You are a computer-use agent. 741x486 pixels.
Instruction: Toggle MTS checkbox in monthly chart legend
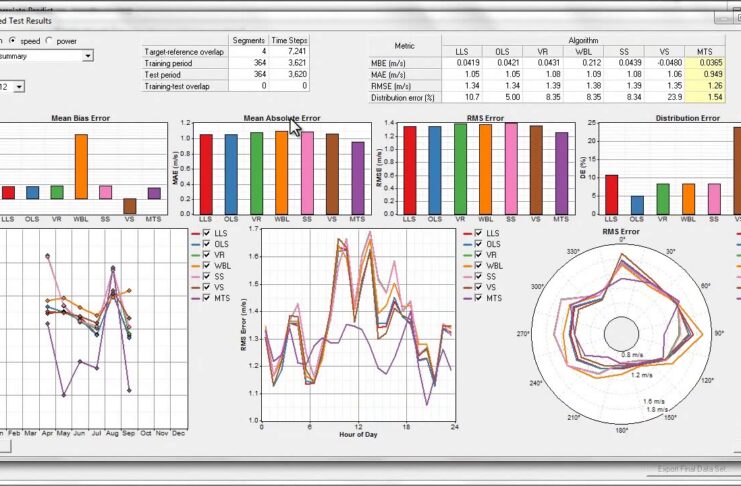[206, 298]
